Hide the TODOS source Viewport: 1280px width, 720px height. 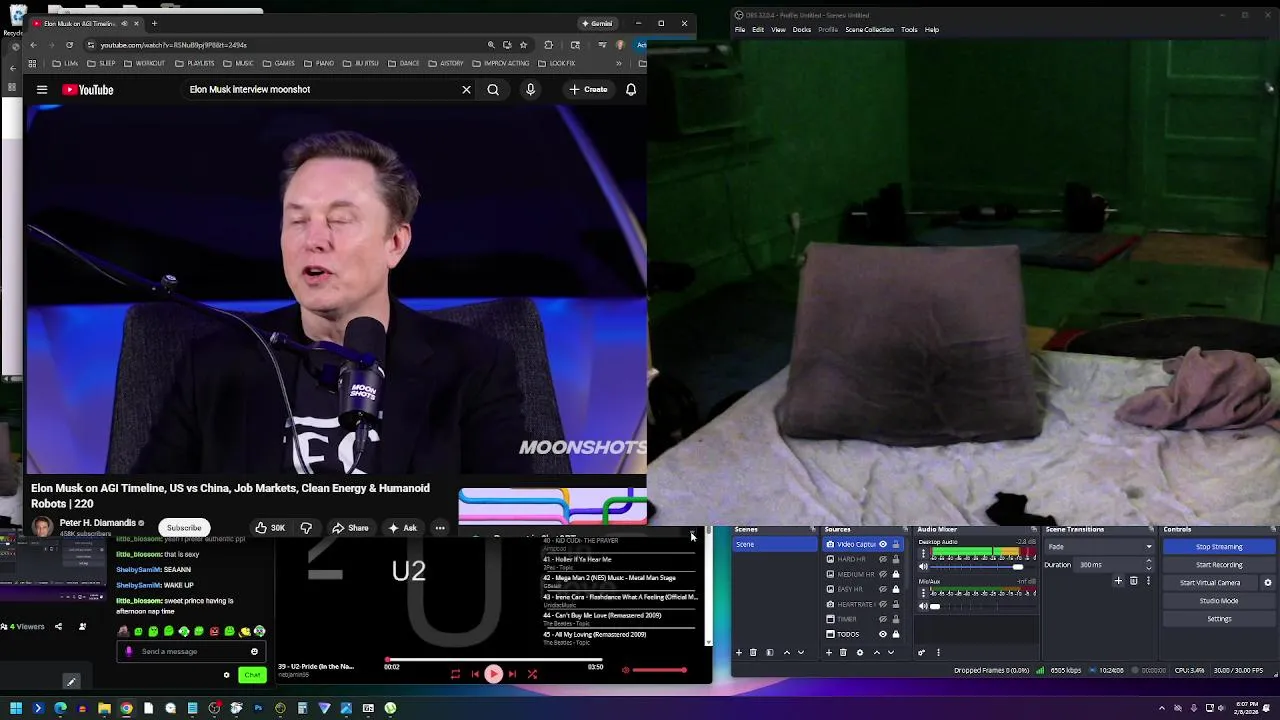point(883,634)
